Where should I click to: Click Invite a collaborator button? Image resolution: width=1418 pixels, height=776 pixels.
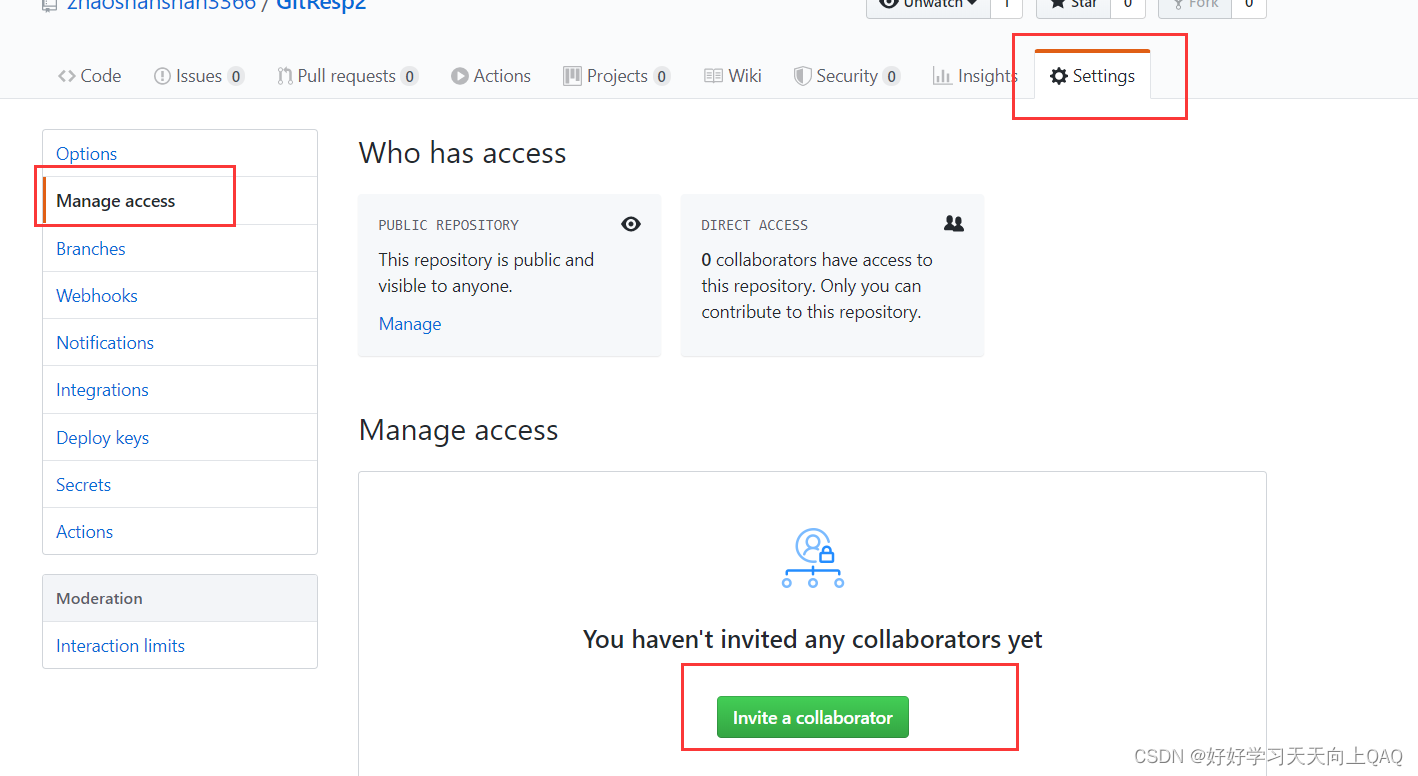tap(813, 717)
